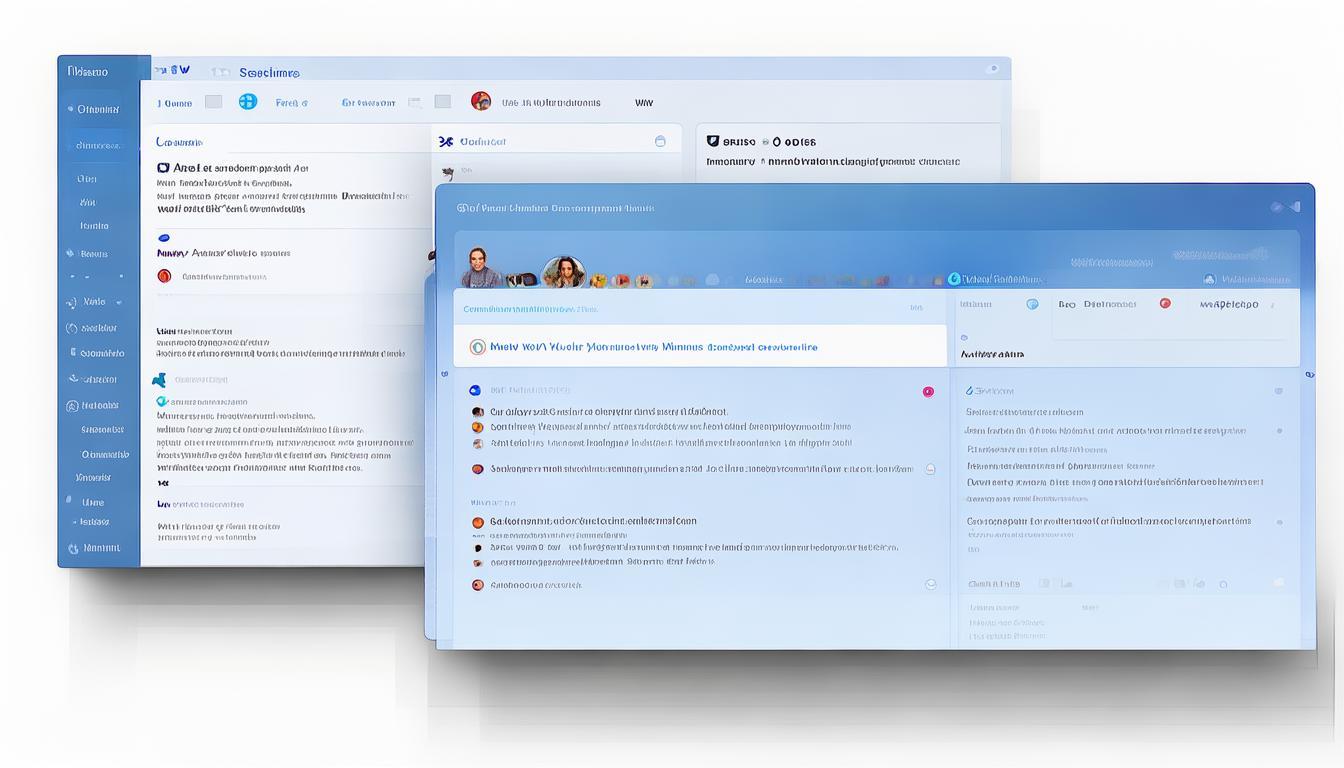Open the first woman's profile photo thumbnail
Viewport: 1344px width, 768px height.
479,268
